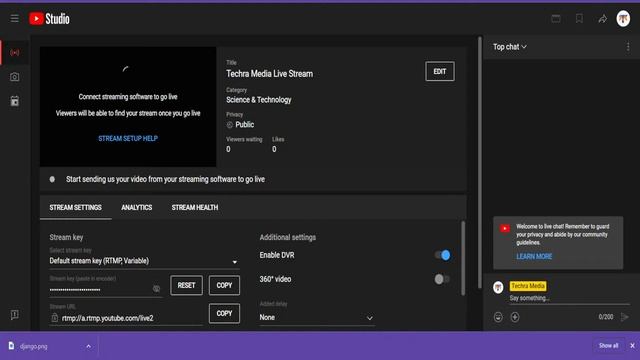Click the Public privacy text

point(244,125)
